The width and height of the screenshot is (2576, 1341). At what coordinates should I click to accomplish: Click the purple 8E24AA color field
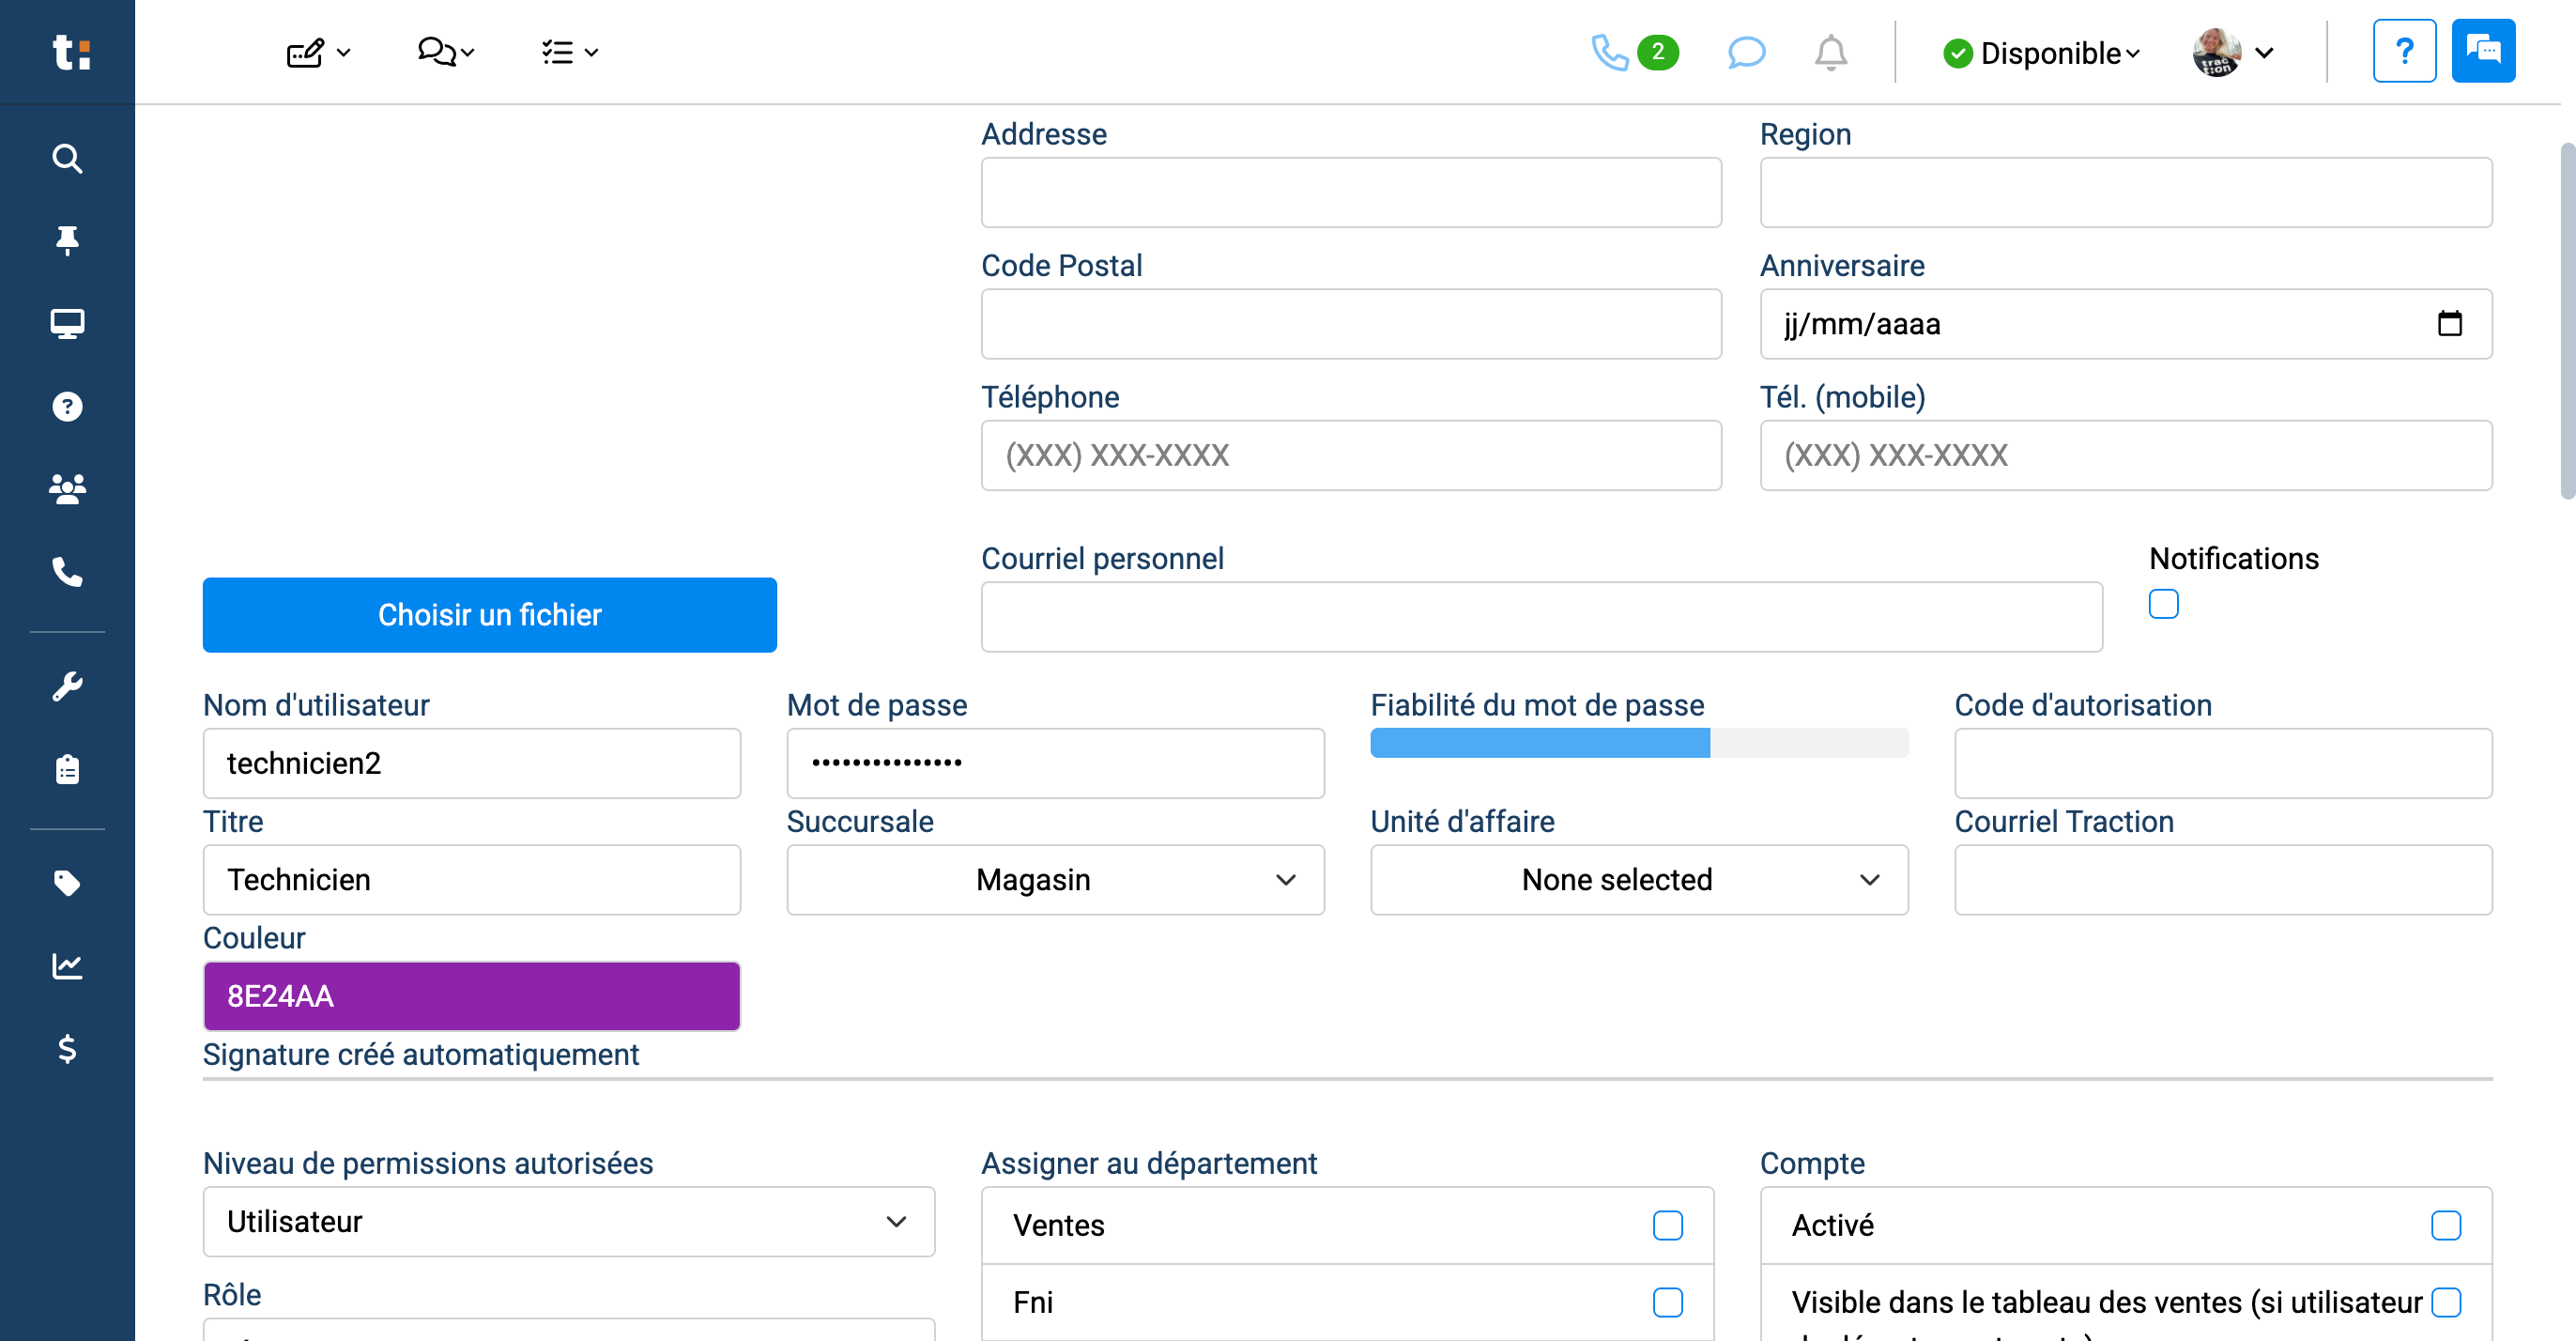[x=471, y=996]
